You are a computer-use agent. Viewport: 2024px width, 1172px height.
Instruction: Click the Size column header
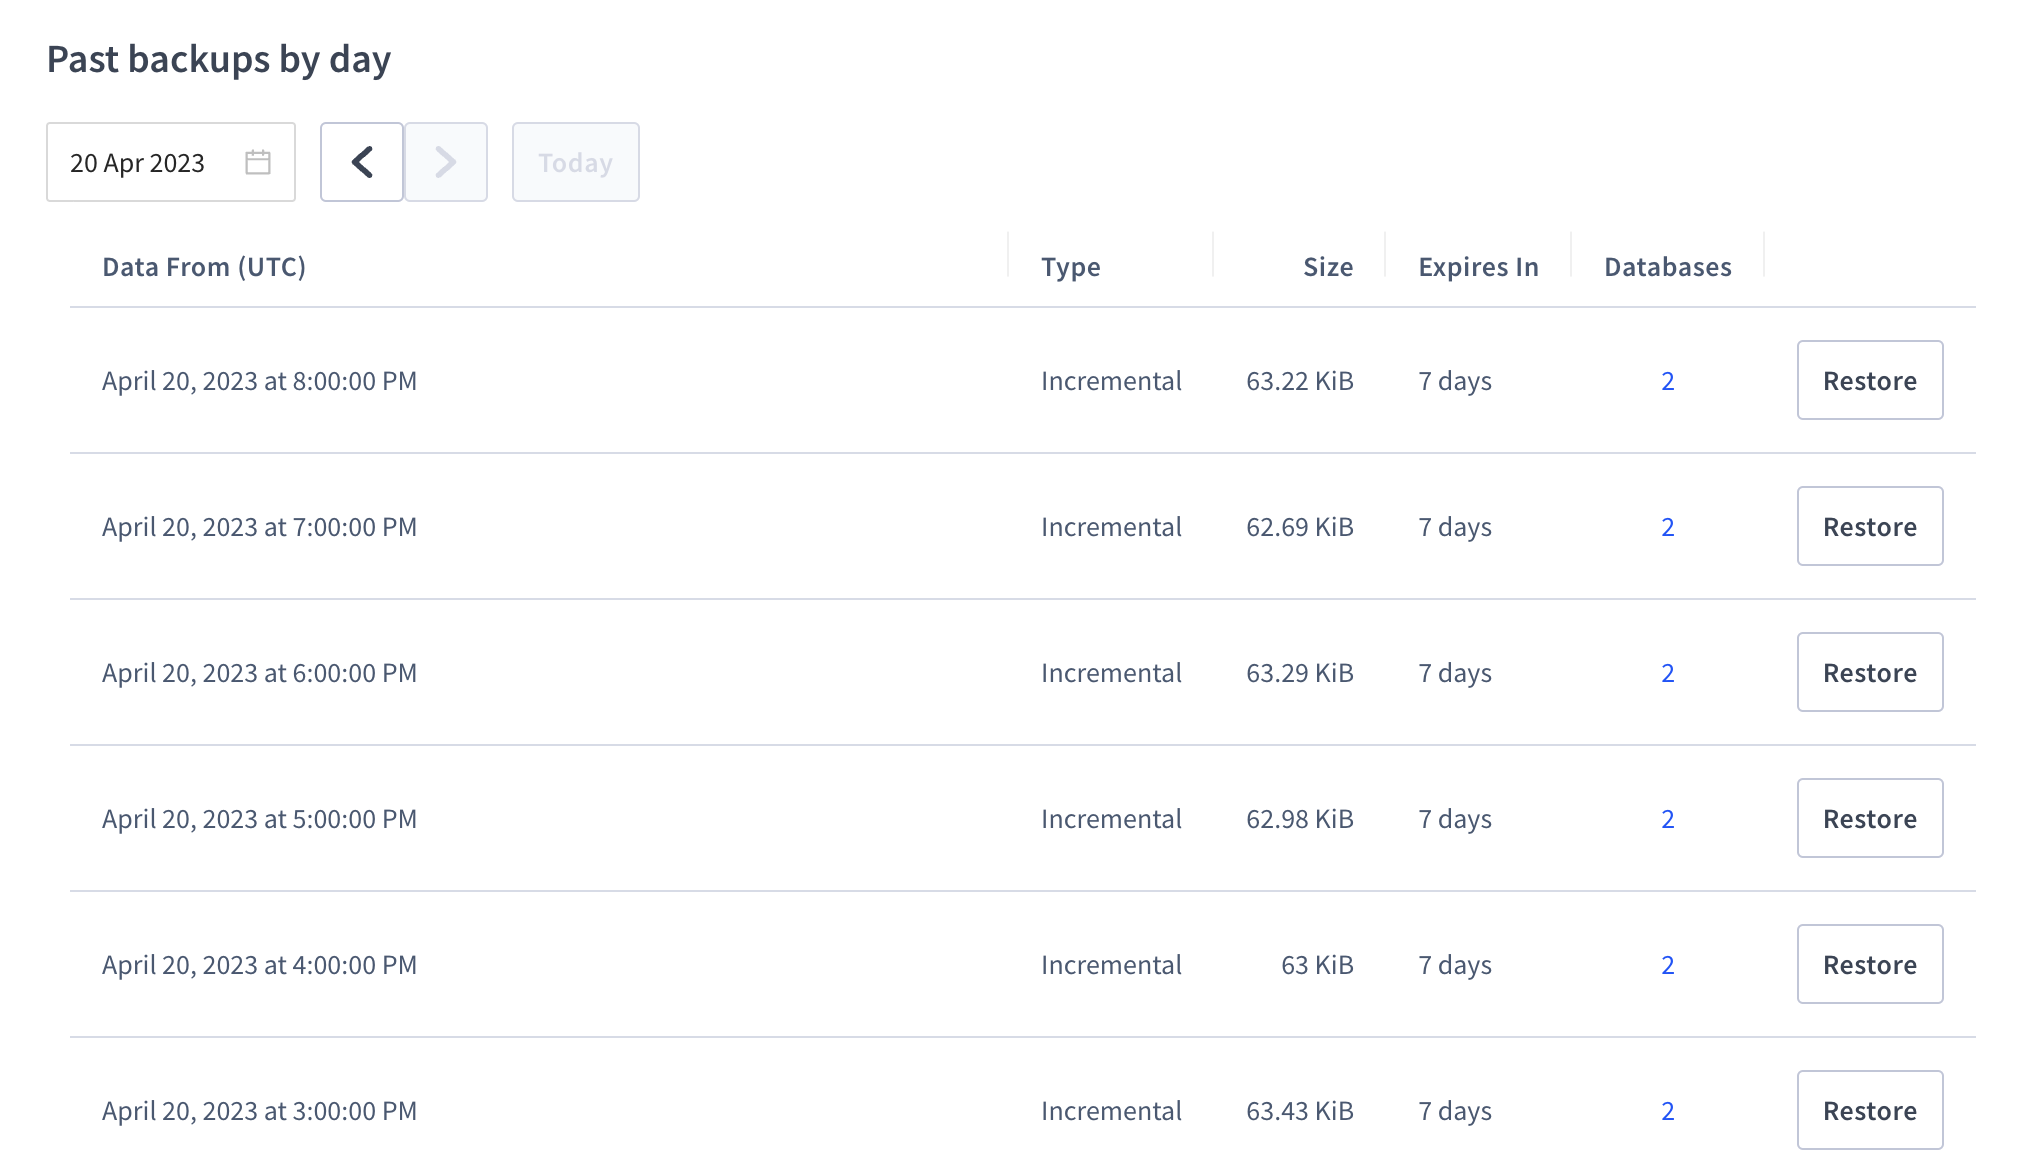click(x=1328, y=267)
